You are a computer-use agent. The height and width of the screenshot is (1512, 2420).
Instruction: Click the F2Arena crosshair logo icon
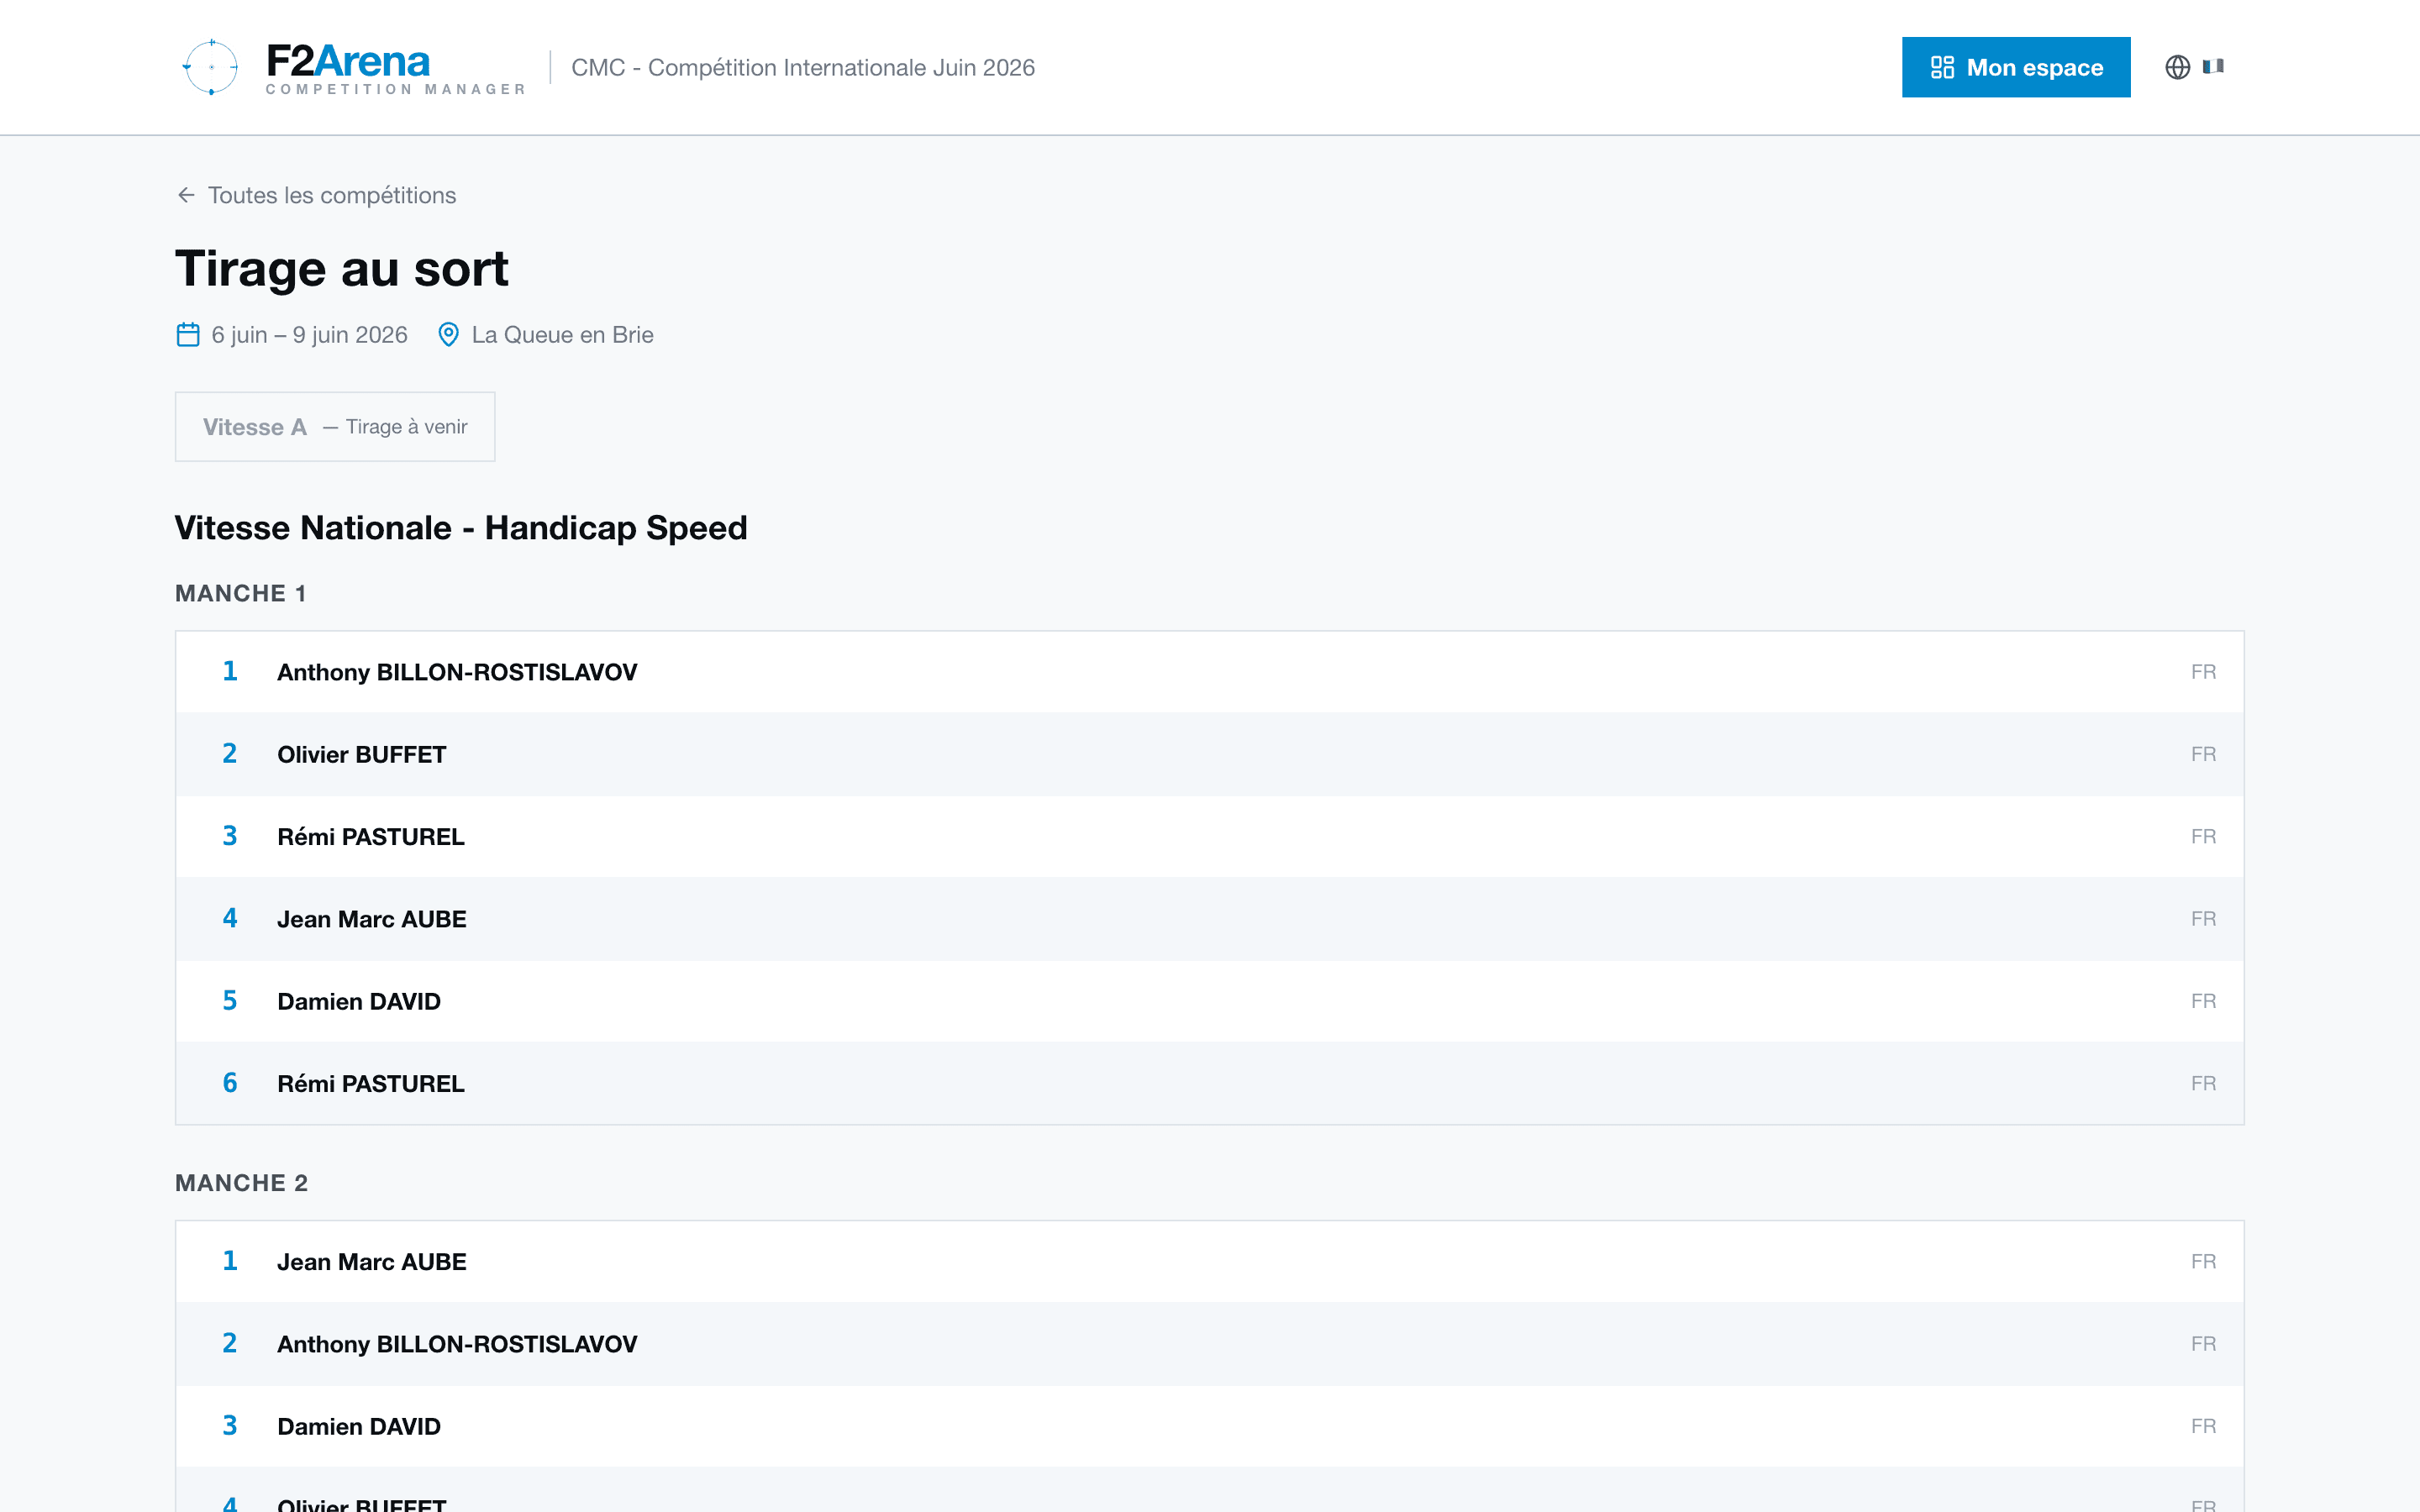click(x=211, y=67)
